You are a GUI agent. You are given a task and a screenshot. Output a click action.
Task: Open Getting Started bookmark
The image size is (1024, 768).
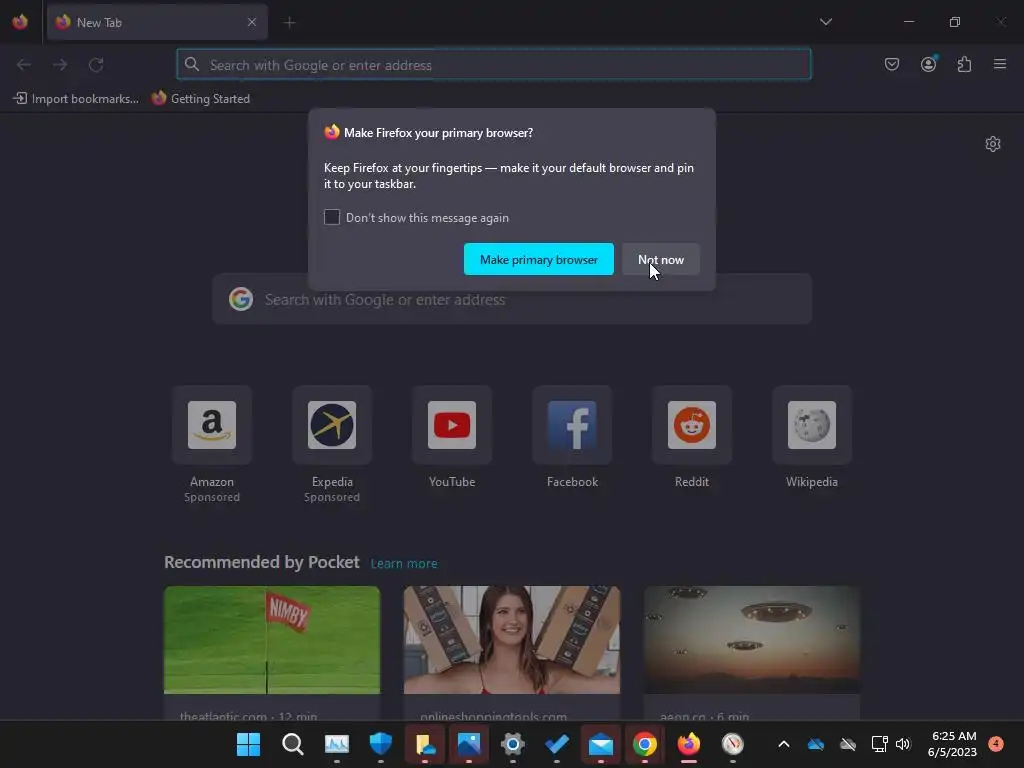[201, 99]
